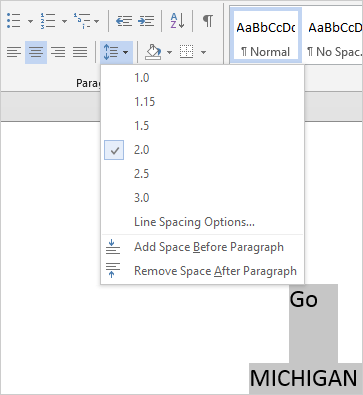Click Remove Space After Paragraph
This screenshot has height=395, width=363.
tap(202, 271)
